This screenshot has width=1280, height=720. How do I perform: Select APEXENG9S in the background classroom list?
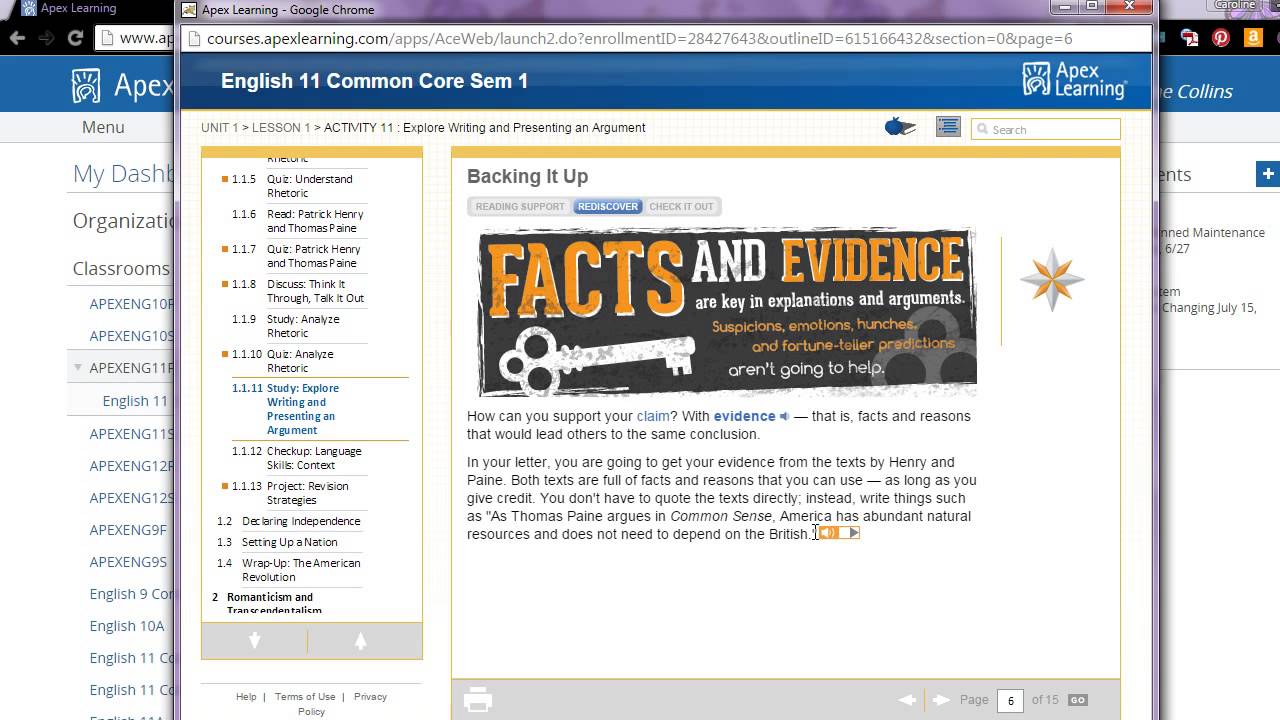click(128, 562)
